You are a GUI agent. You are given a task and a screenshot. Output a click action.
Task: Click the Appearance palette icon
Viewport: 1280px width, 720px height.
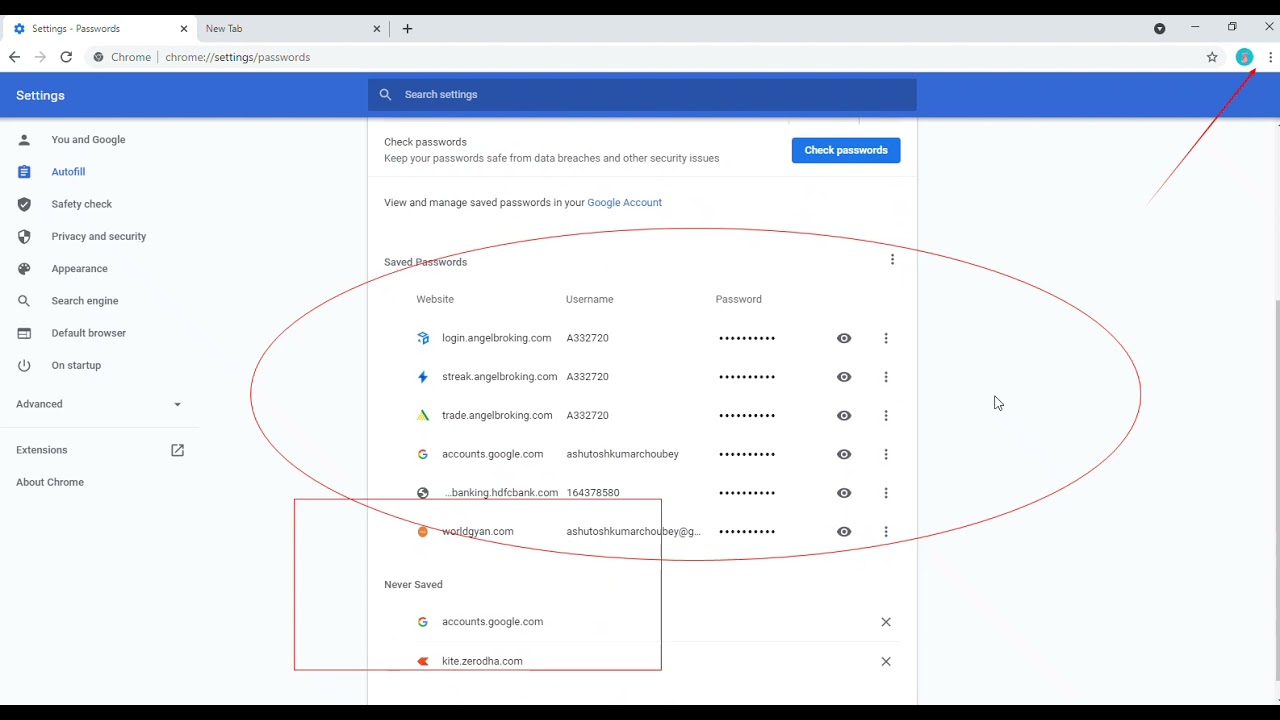(x=24, y=269)
